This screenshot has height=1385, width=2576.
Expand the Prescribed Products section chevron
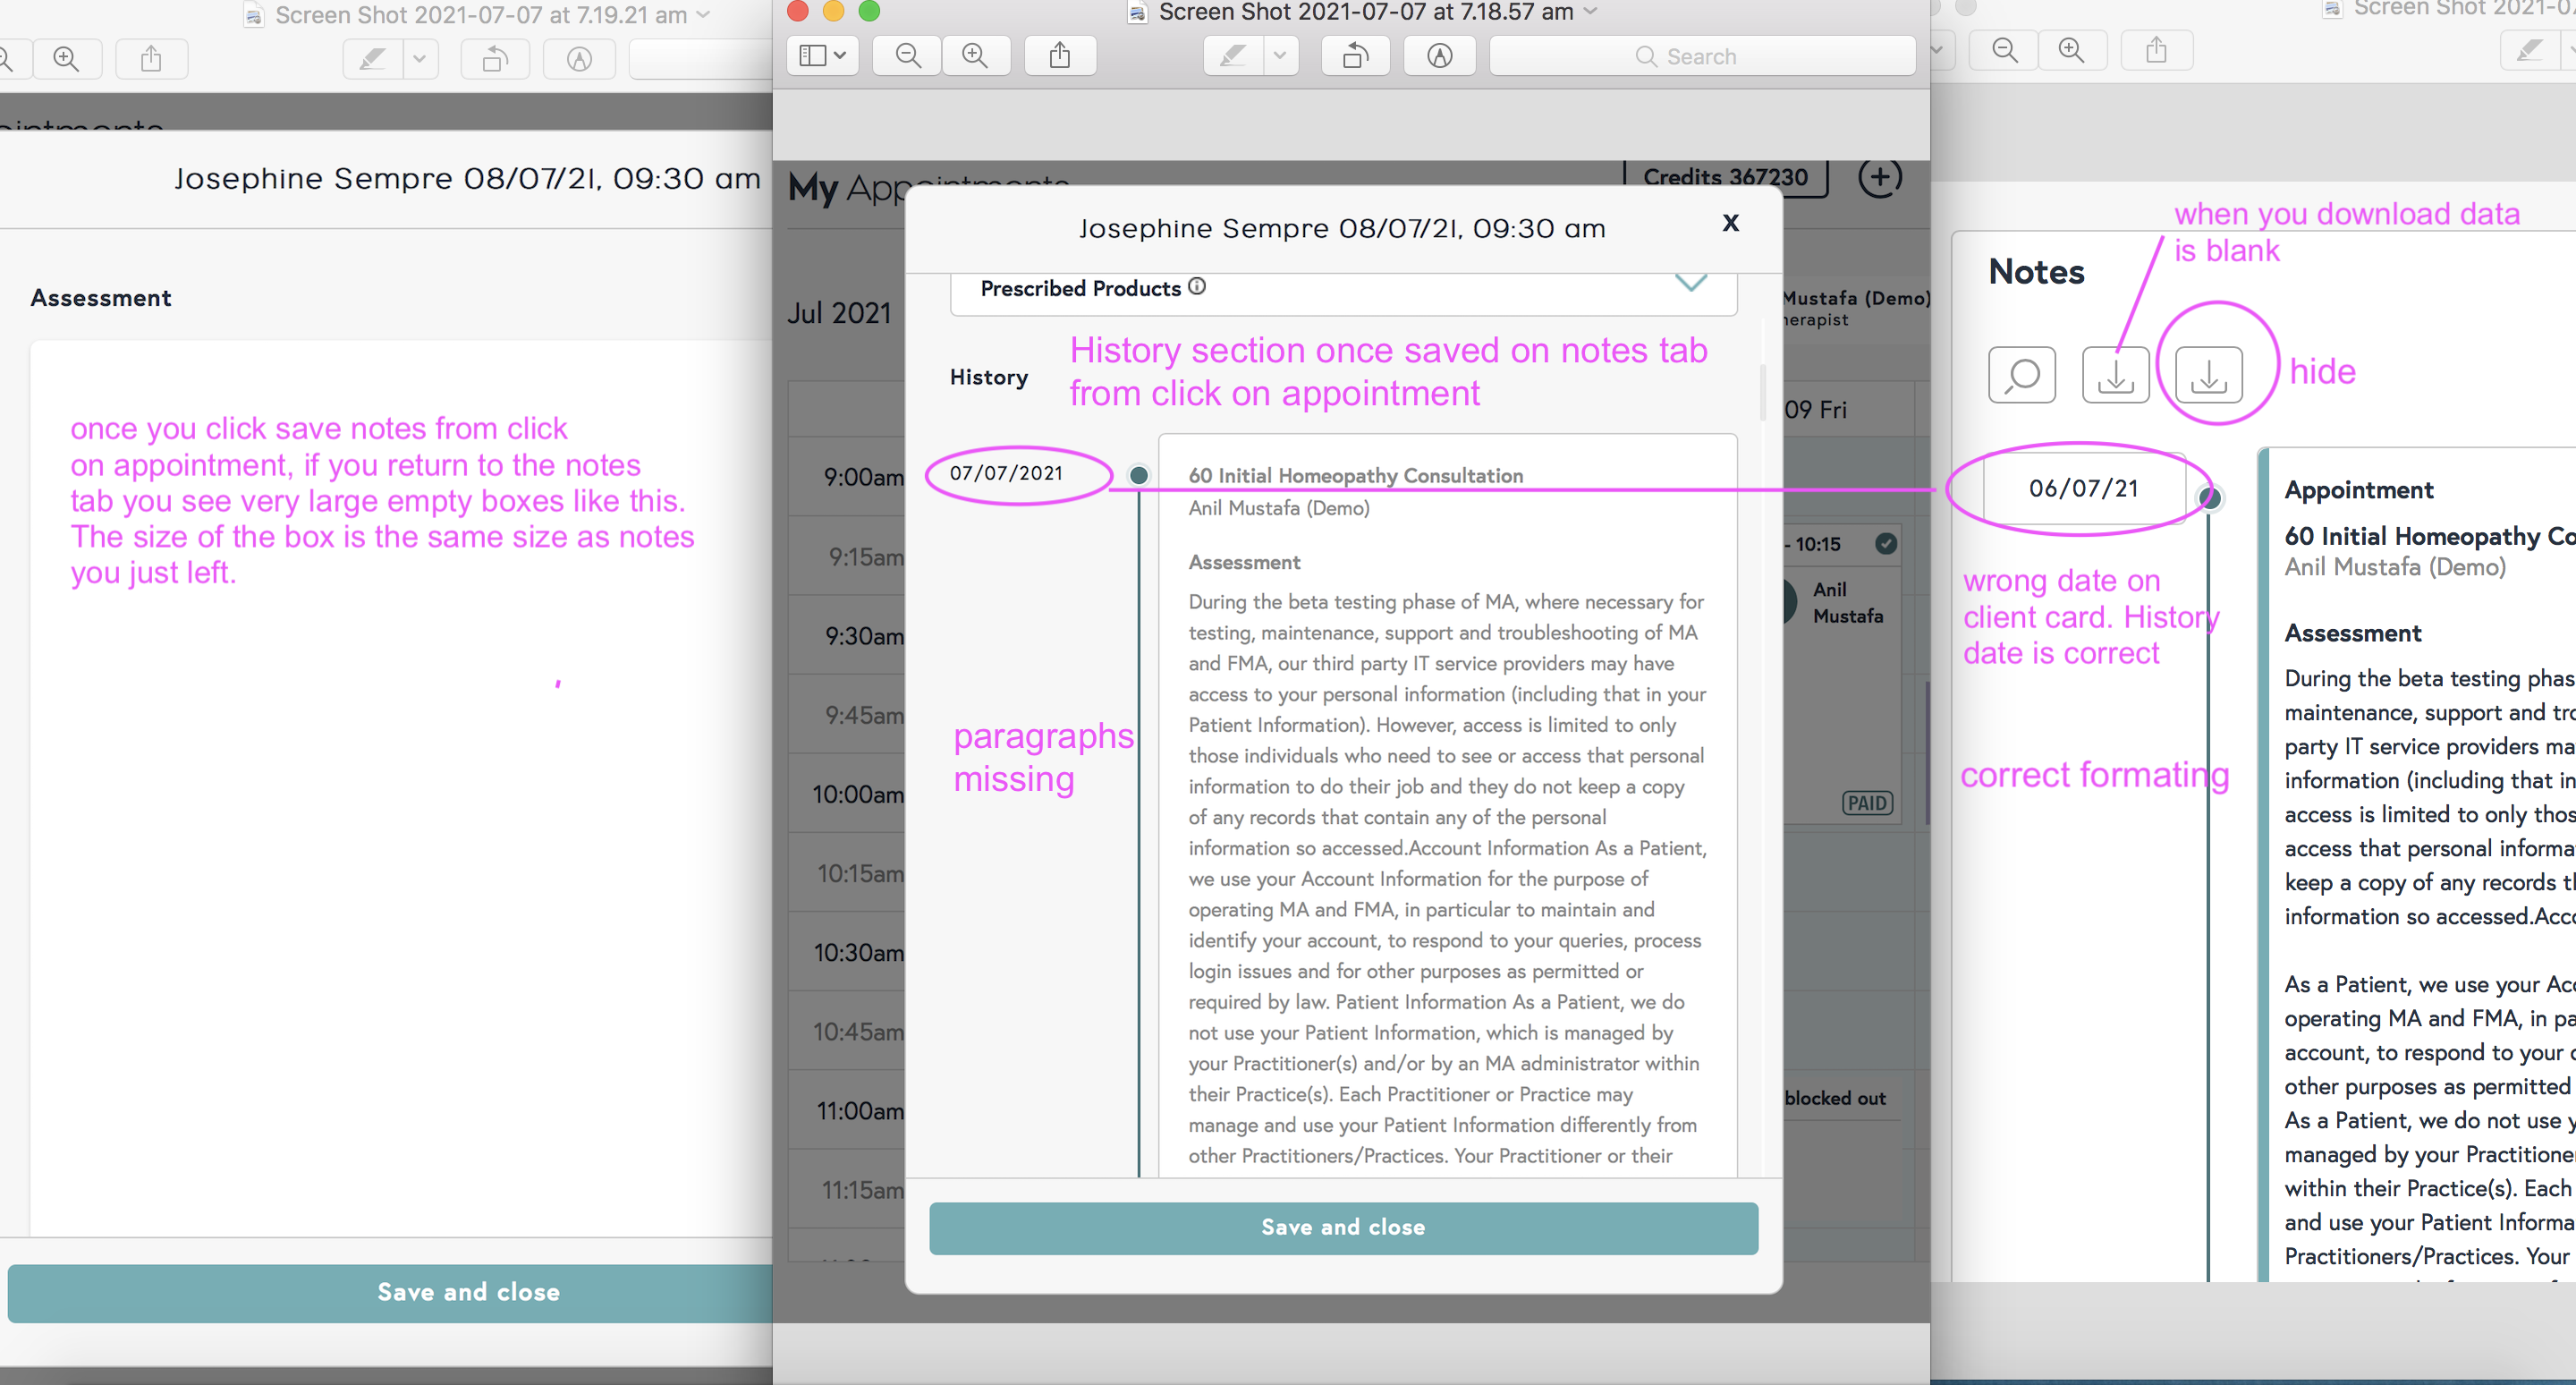coord(1690,283)
